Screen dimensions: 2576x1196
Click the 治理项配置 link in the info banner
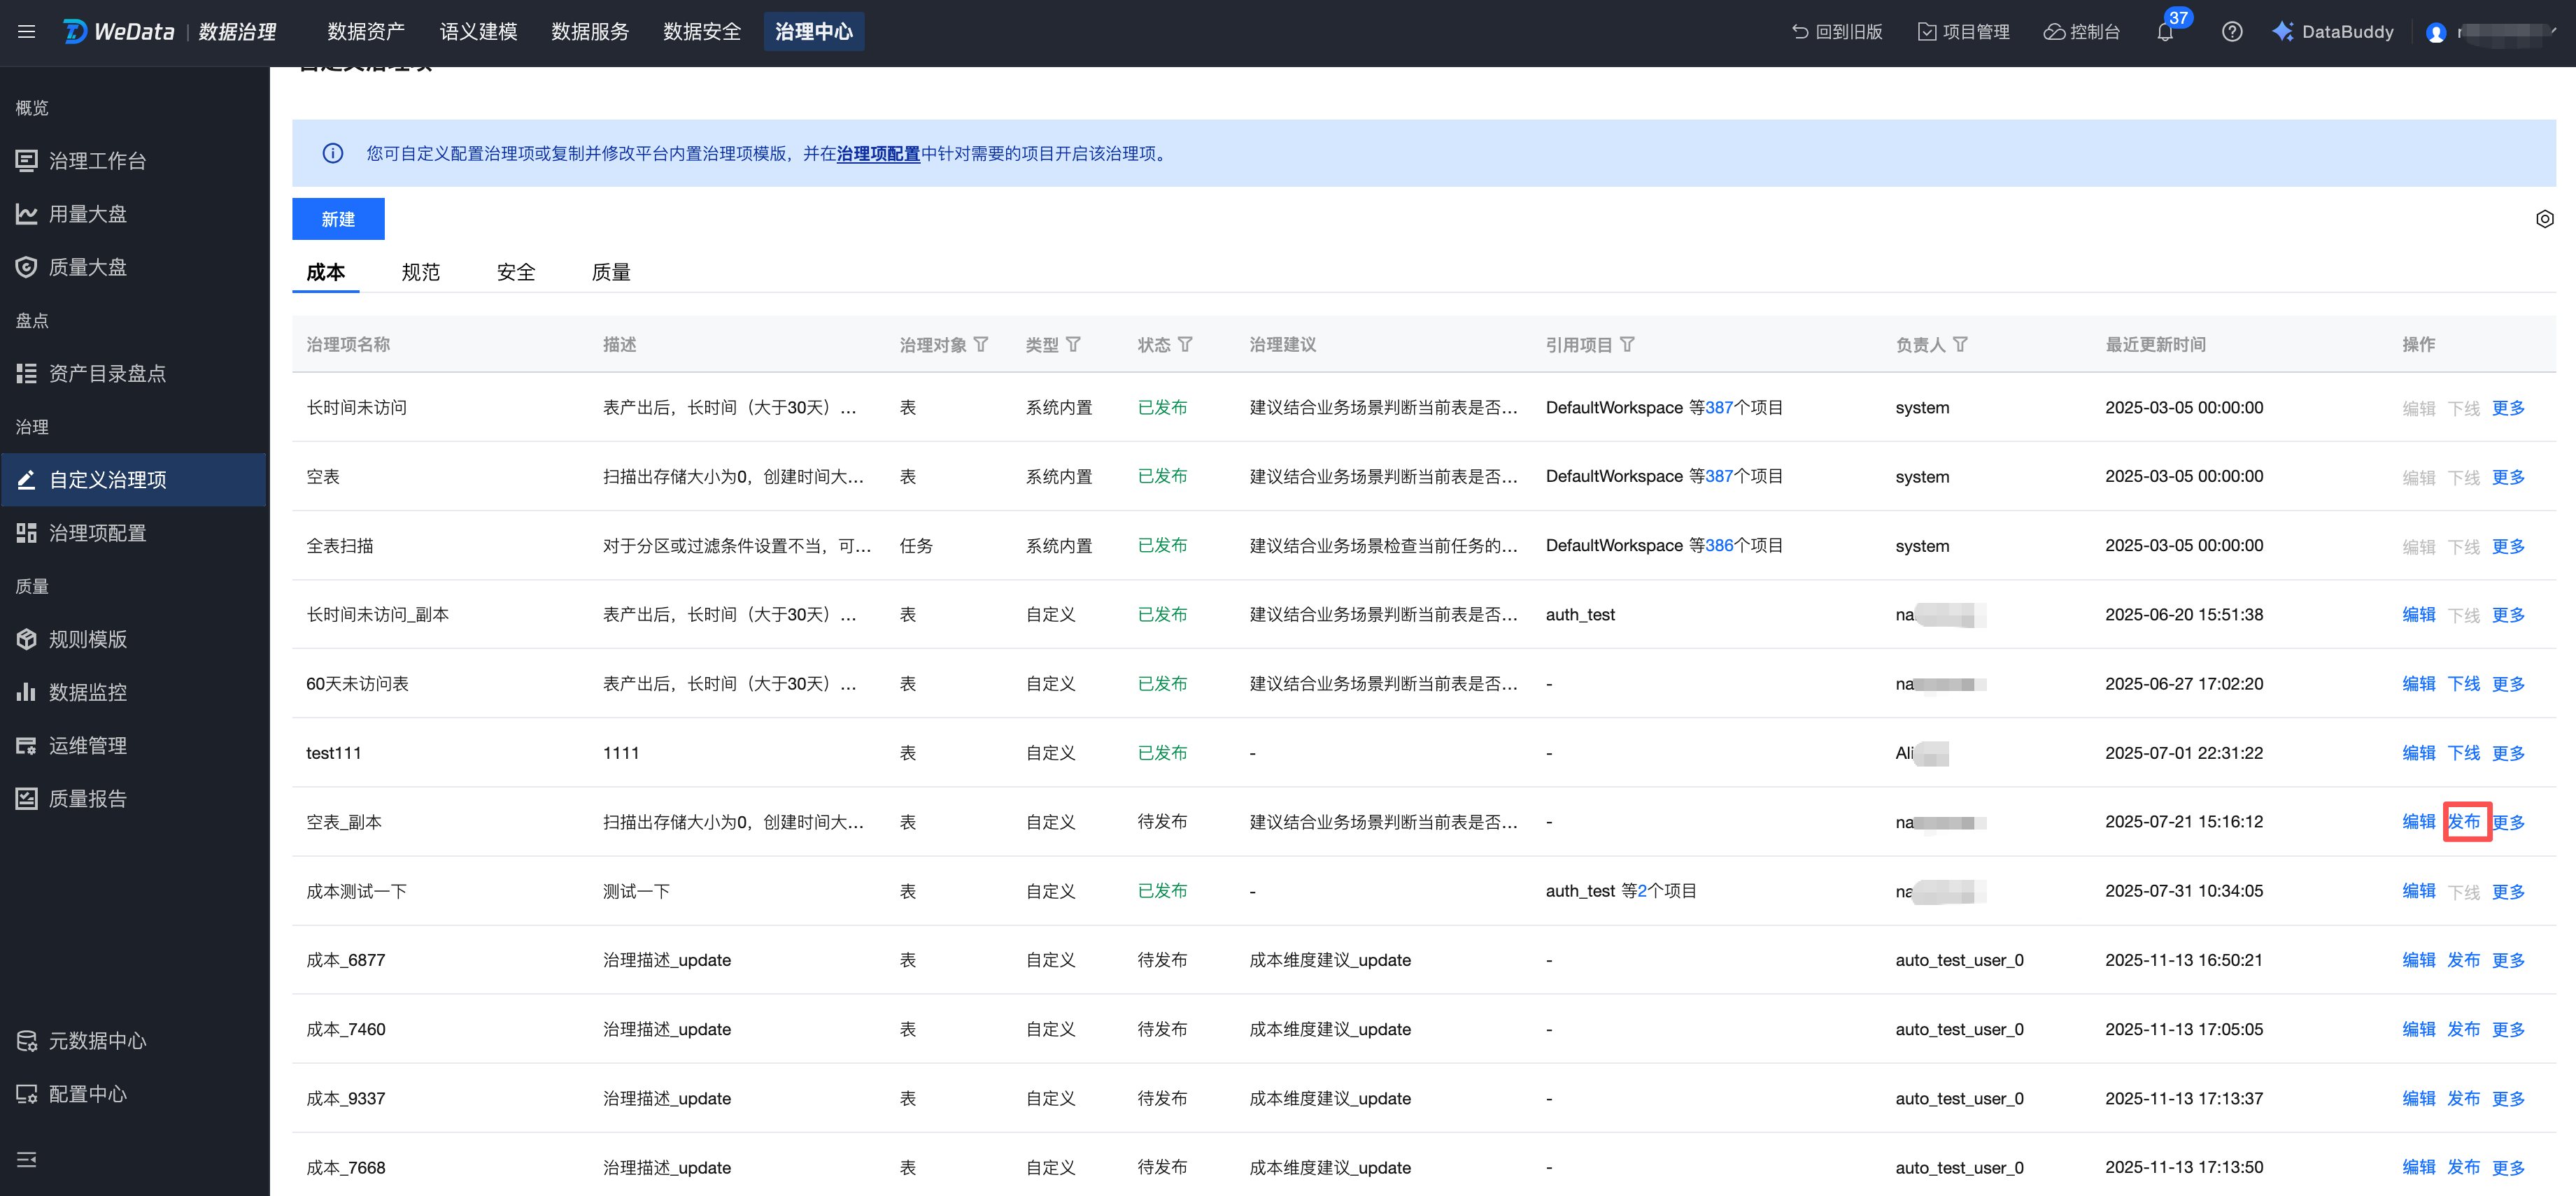pyautogui.click(x=877, y=154)
